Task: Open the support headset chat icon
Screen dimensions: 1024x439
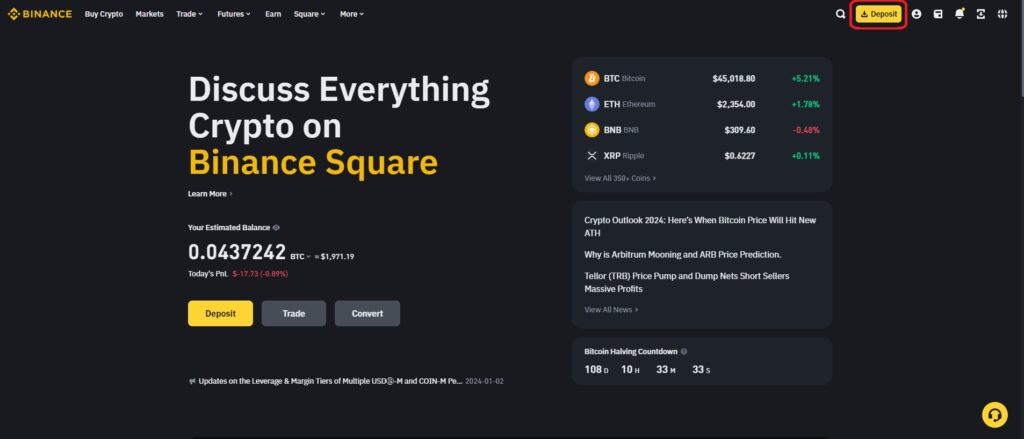Action: pos(995,414)
